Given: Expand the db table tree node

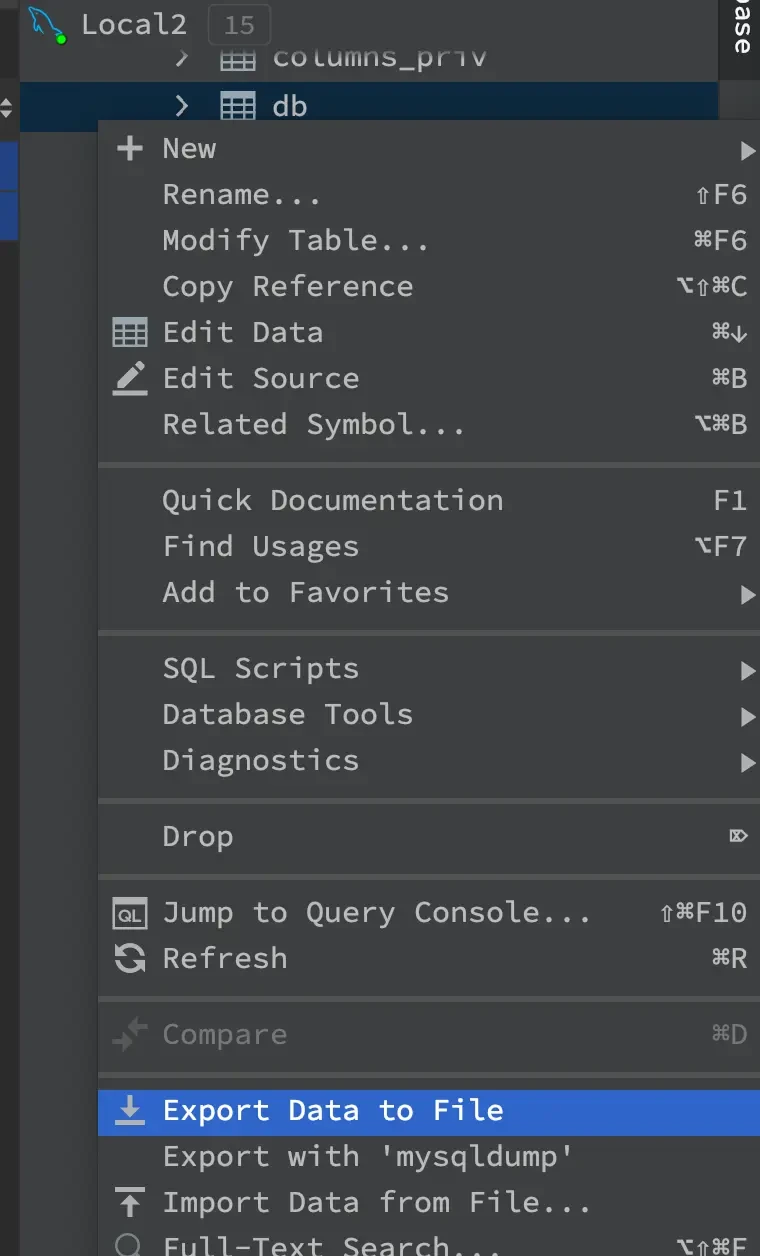Looking at the screenshot, I should (181, 106).
